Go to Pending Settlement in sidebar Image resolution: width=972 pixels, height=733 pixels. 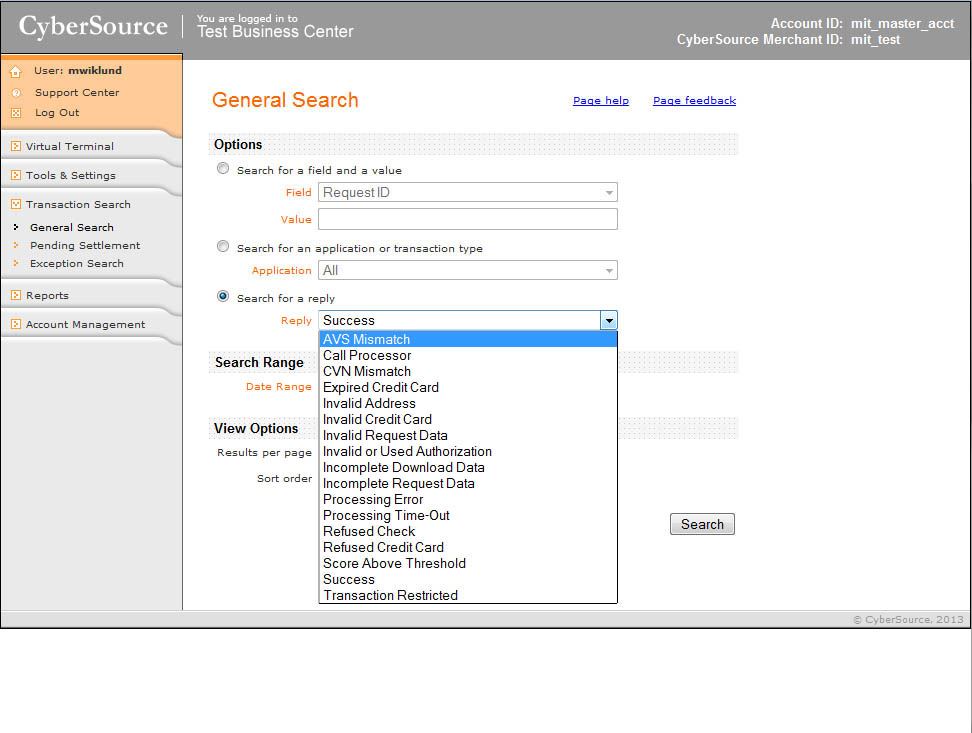[85, 245]
